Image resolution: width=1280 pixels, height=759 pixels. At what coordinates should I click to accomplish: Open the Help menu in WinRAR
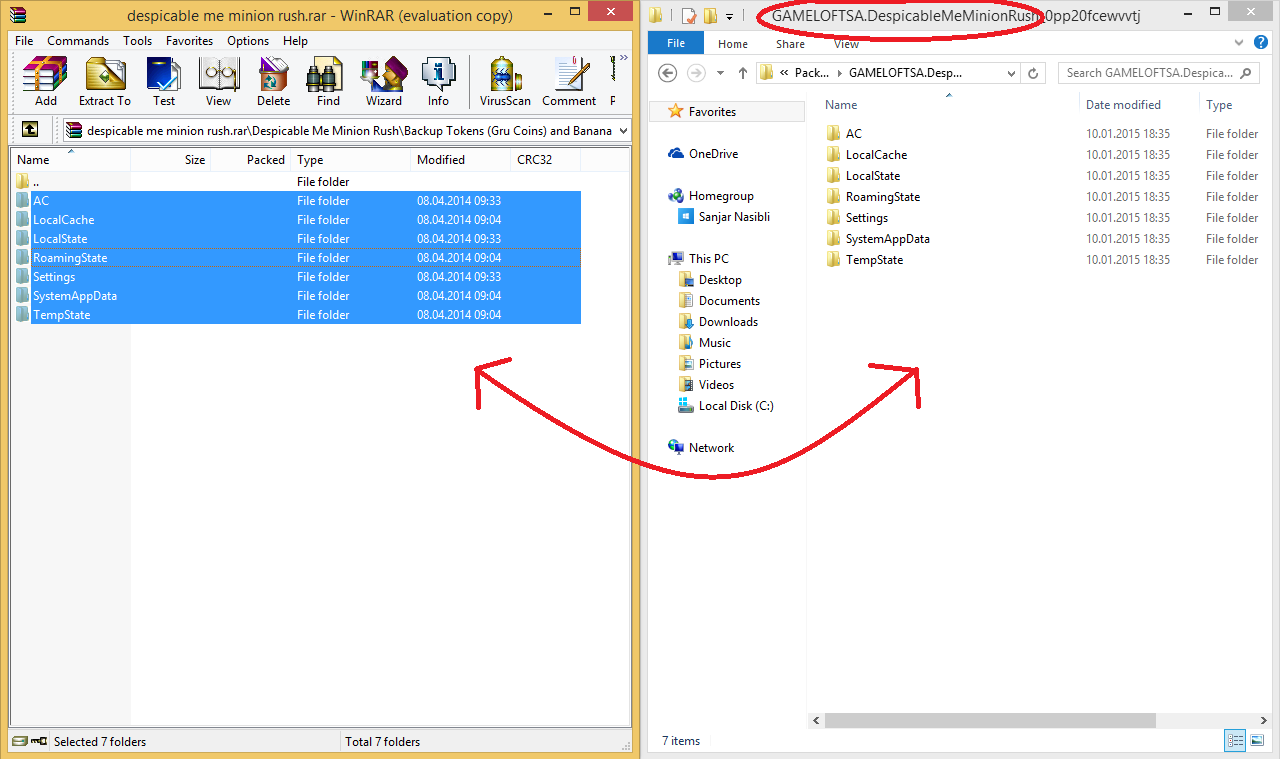[295, 41]
